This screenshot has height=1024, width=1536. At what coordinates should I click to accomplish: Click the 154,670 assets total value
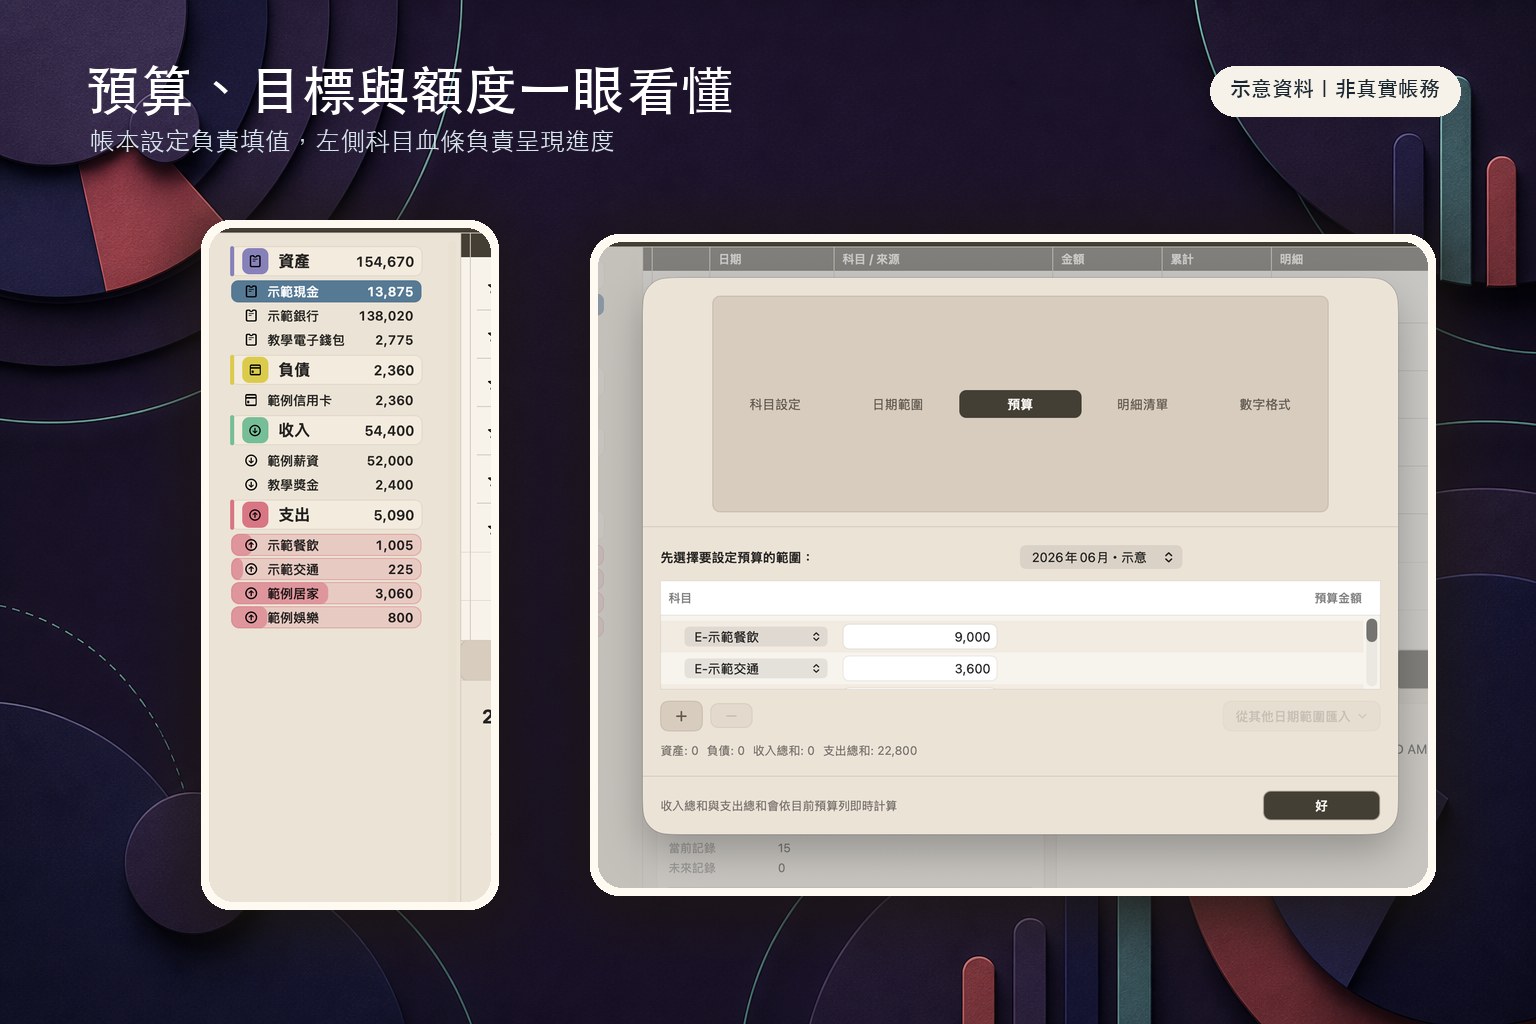[385, 262]
